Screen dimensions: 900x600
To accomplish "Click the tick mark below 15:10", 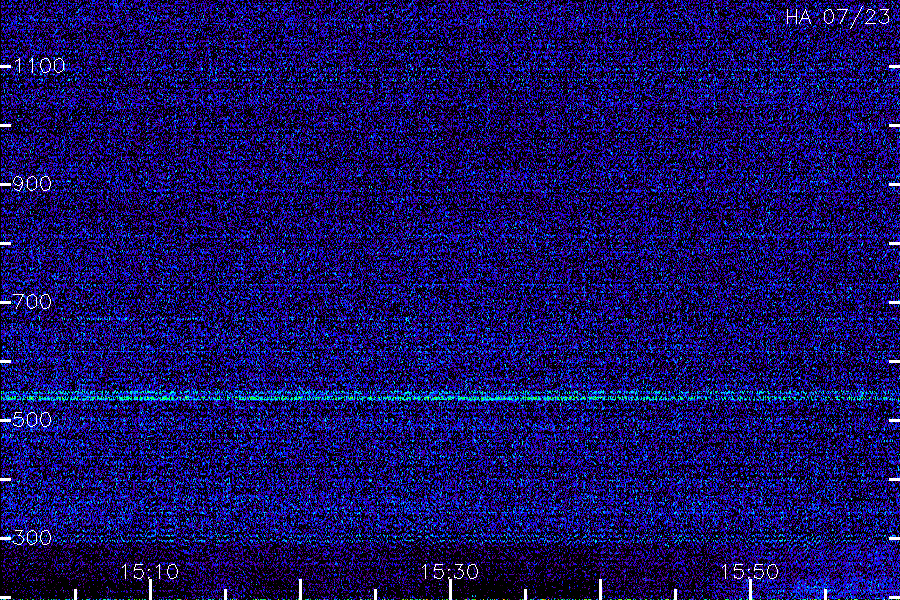I will point(150,590).
